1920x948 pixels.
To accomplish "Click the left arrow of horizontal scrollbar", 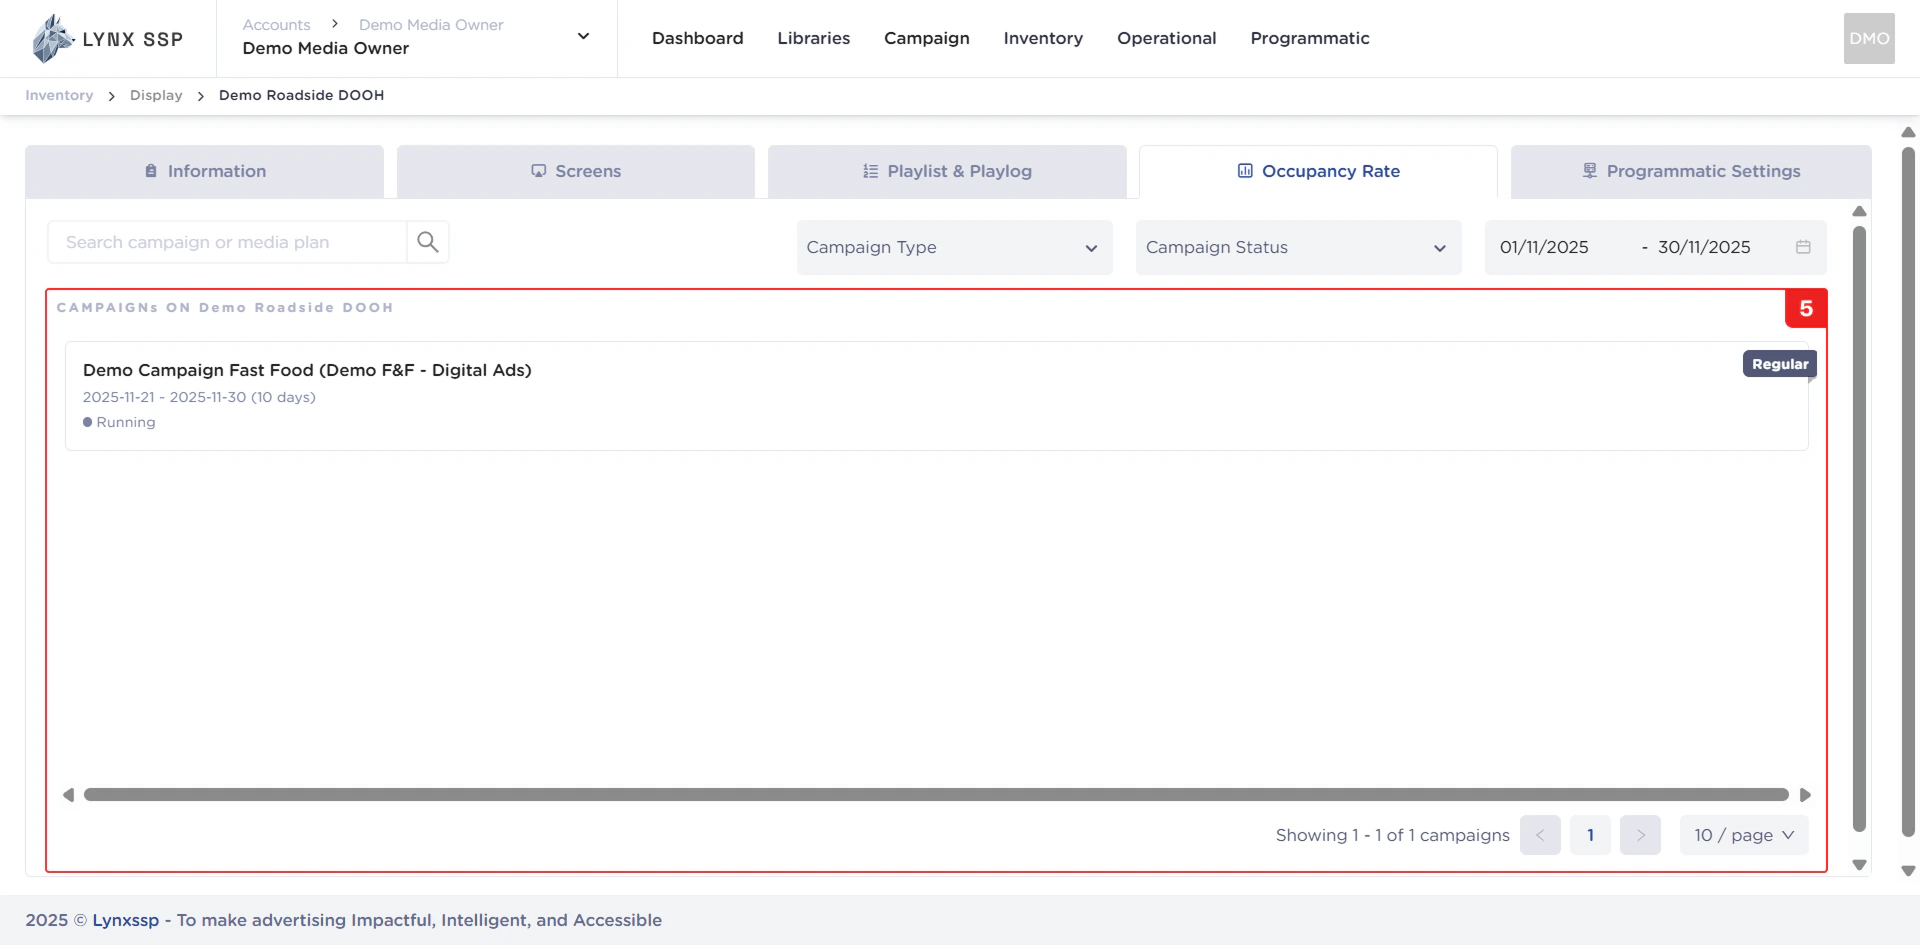I will coord(68,795).
